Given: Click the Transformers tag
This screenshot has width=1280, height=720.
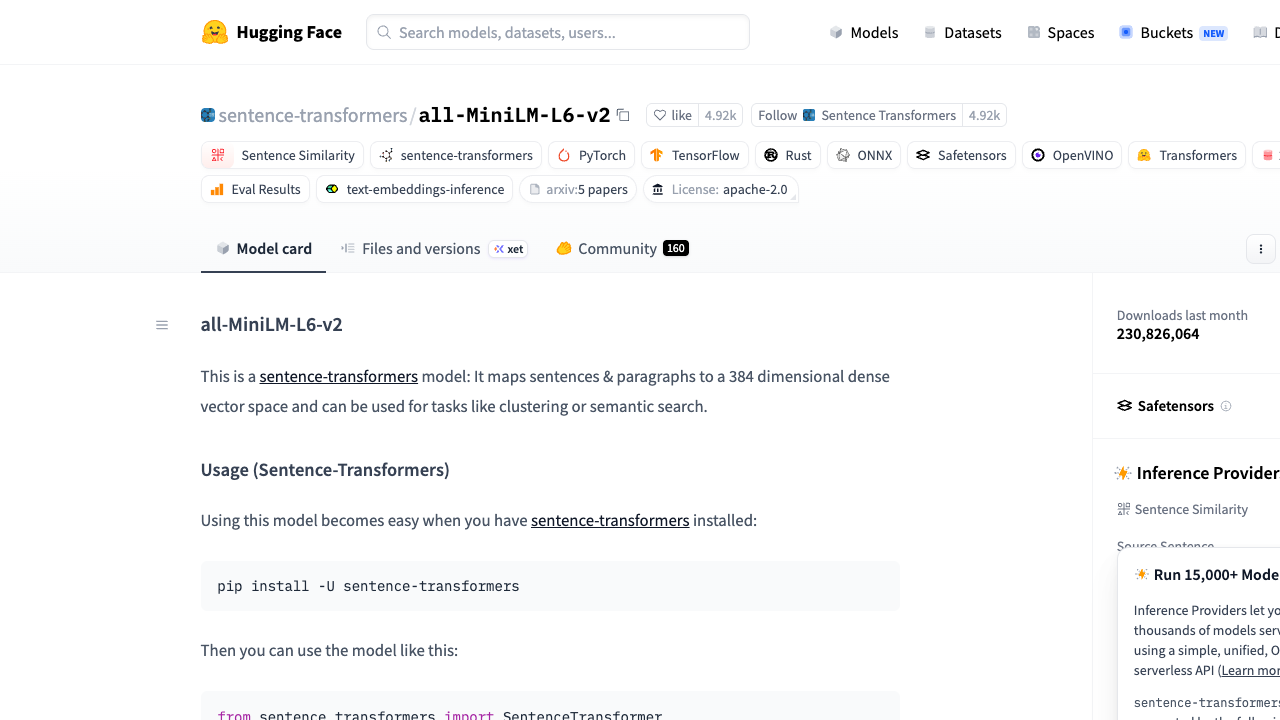Looking at the screenshot, I should coord(1187,155).
